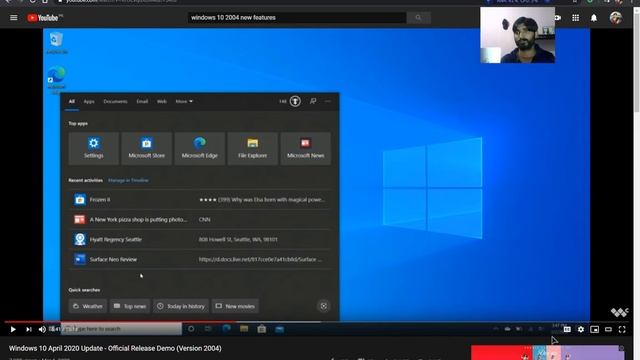Enter full screen mode
Screen dimensions: 640x360
click(x=622, y=329)
